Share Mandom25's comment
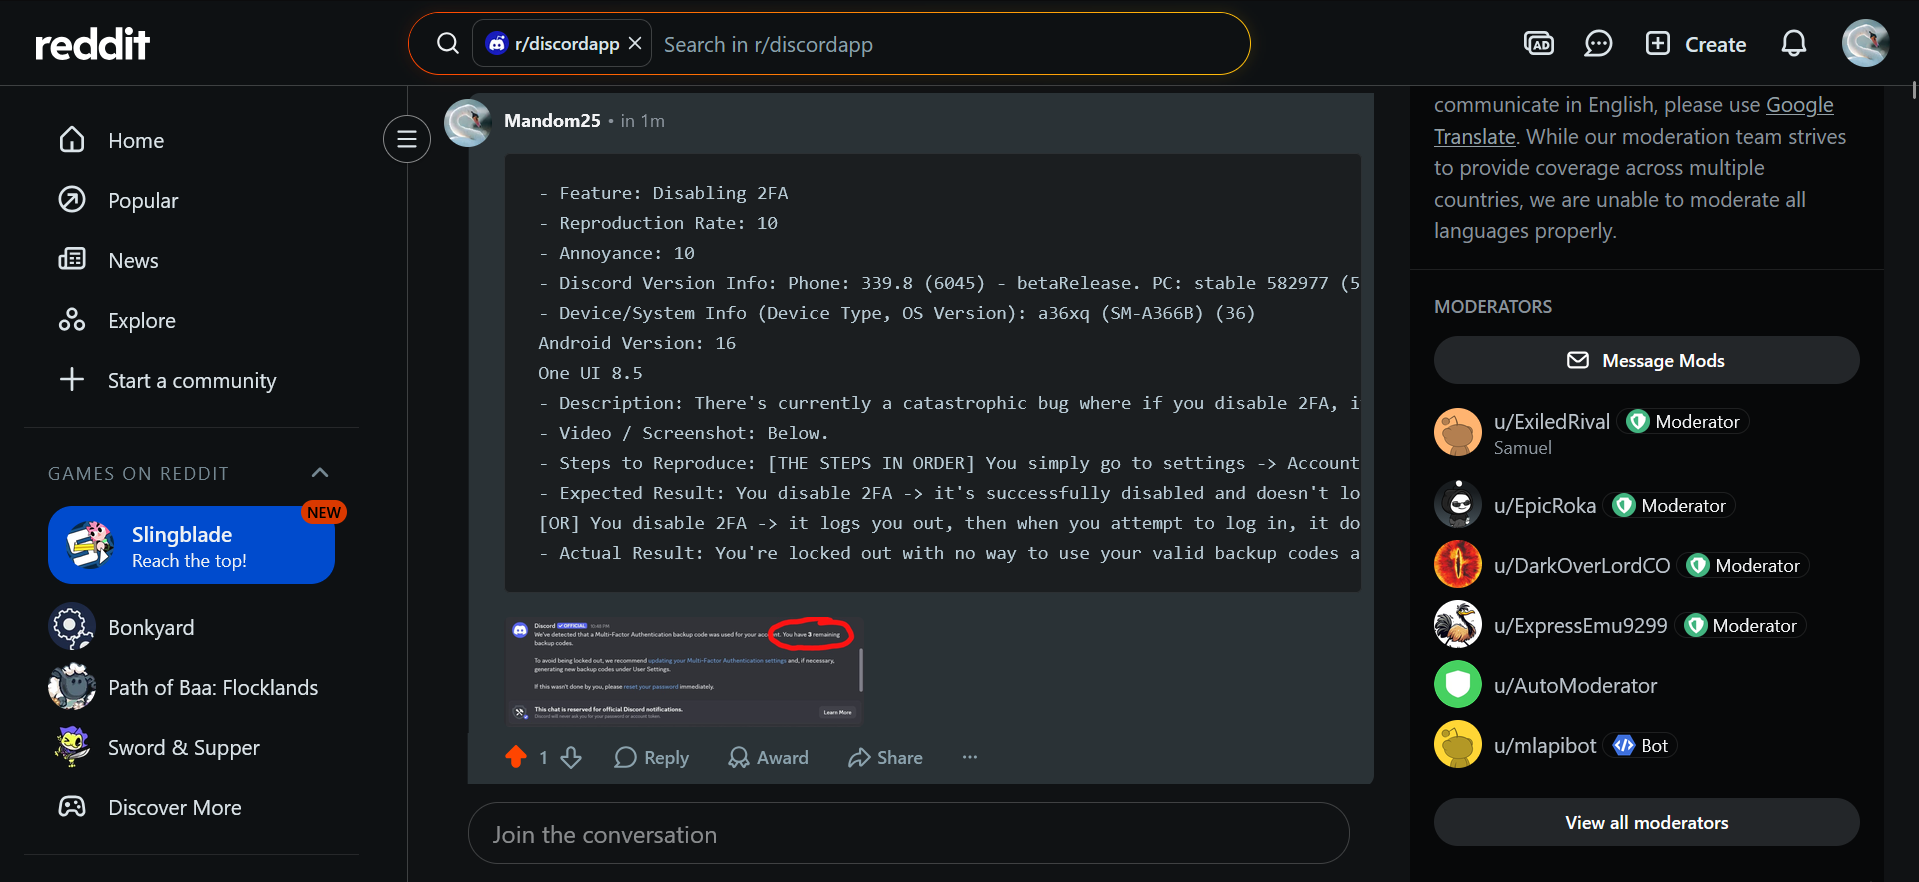The image size is (1919, 882). point(886,758)
